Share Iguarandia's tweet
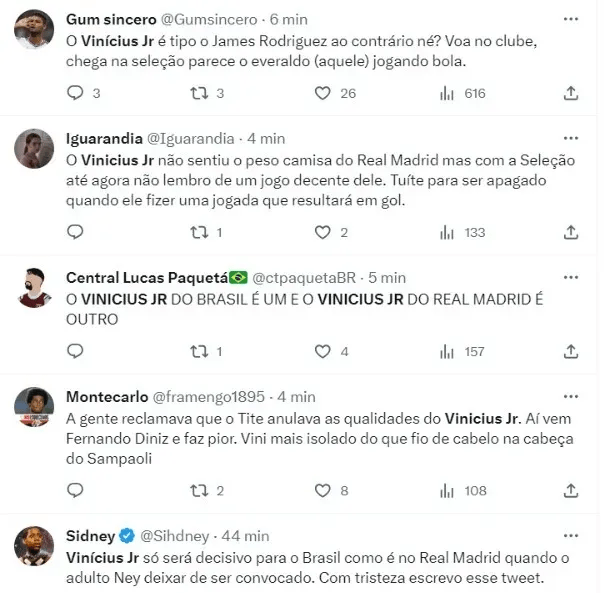The height and width of the screenshot is (593, 609). (x=571, y=232)
